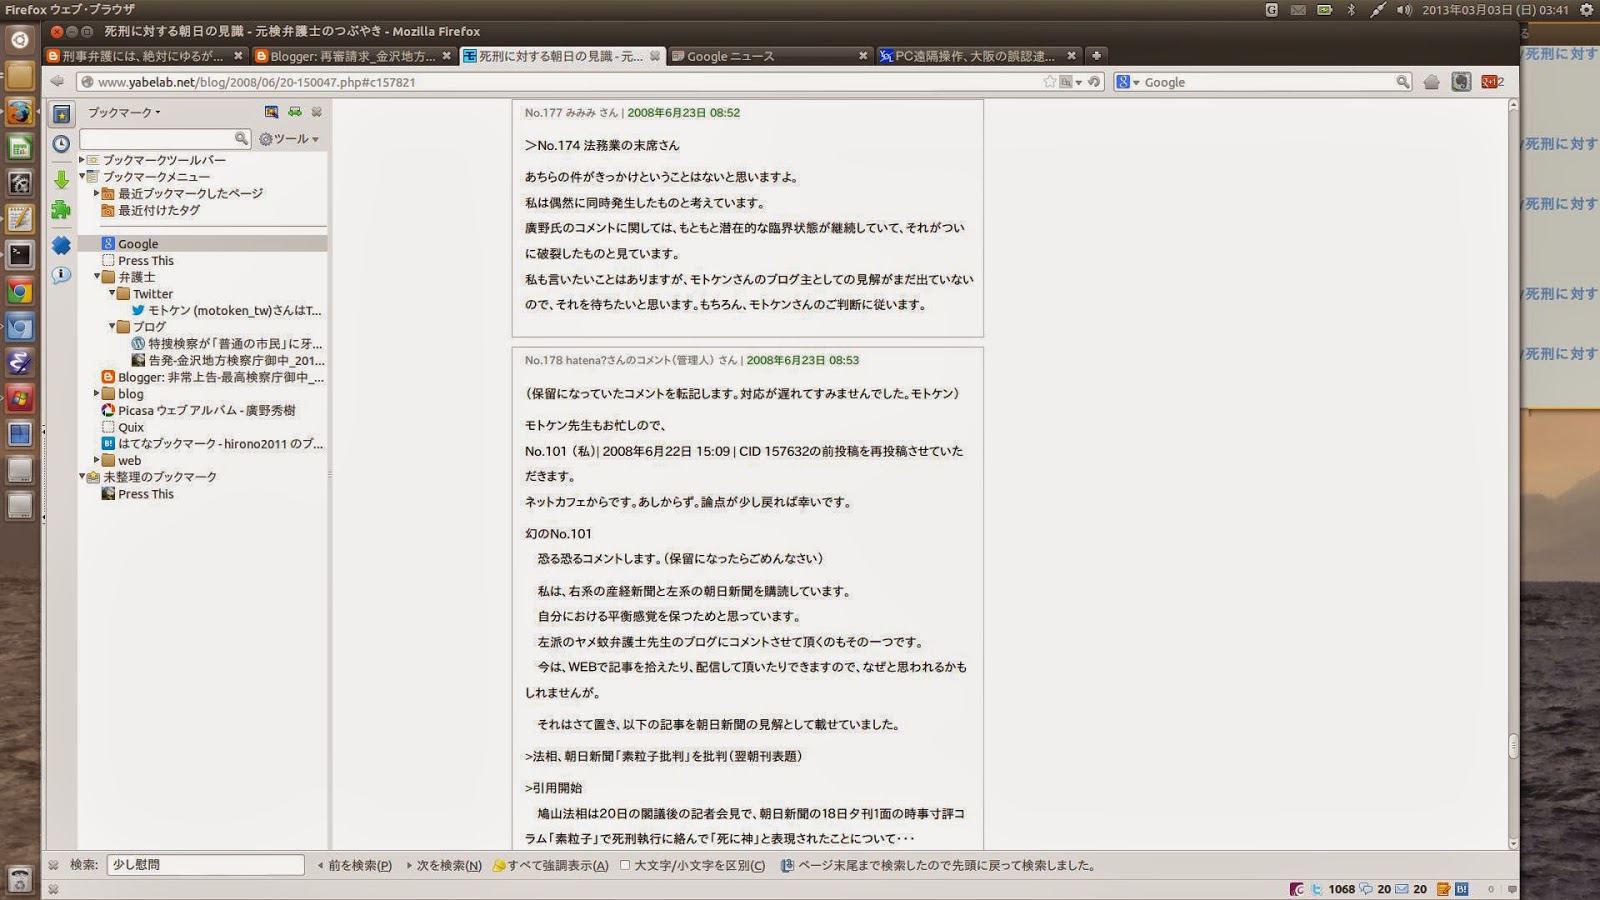The width and height of the screenshot is (1600, 900).
Task: Click the chat bubbles status bar icon
Action: (1366, 889)
